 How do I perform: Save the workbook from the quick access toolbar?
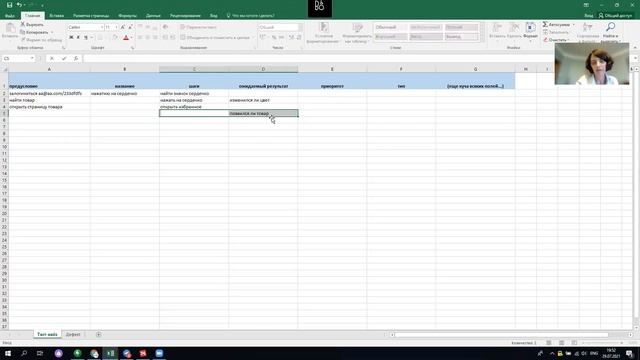coord(9,5)
